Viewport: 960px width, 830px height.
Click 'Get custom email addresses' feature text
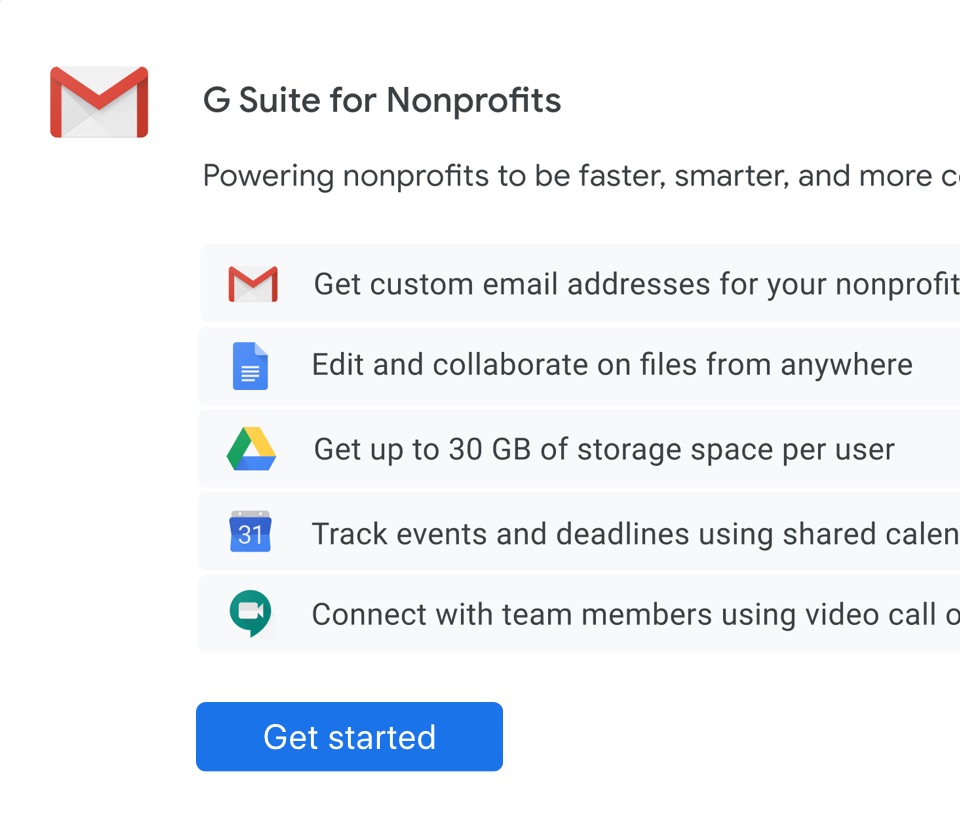tap(637, 285)
